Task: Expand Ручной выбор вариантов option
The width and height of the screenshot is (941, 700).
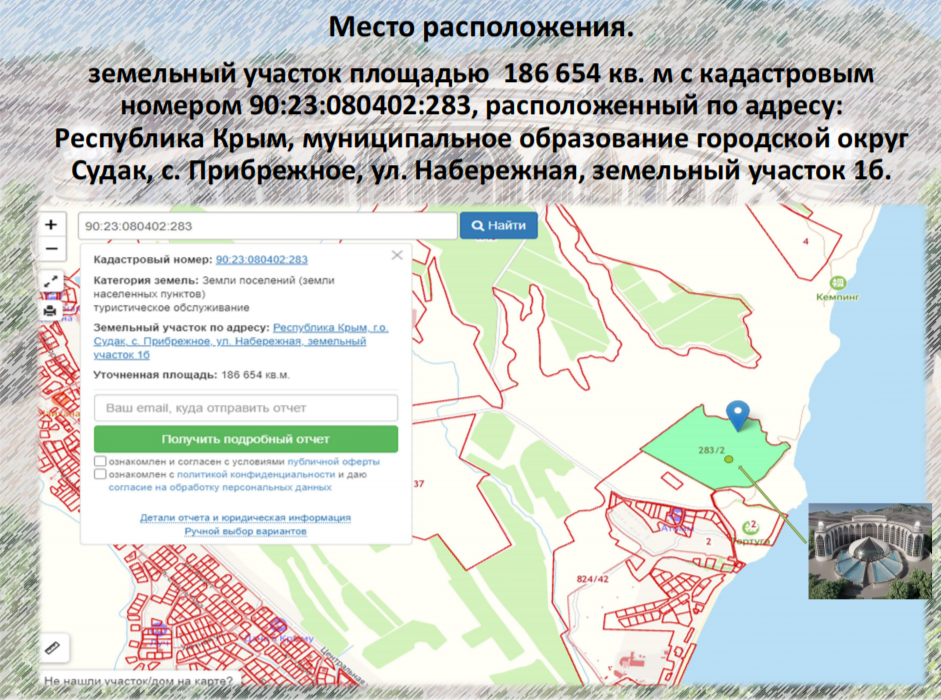Action: click(x=245, y=531)
